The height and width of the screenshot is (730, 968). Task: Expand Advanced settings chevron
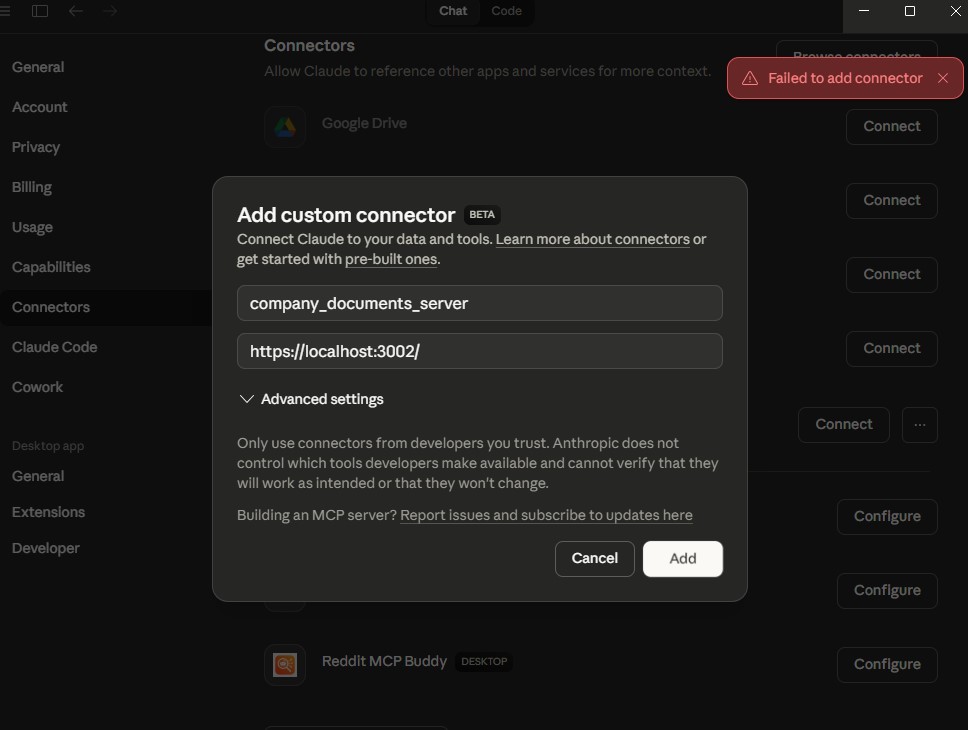pyautogui.click(x=246, y=399)
